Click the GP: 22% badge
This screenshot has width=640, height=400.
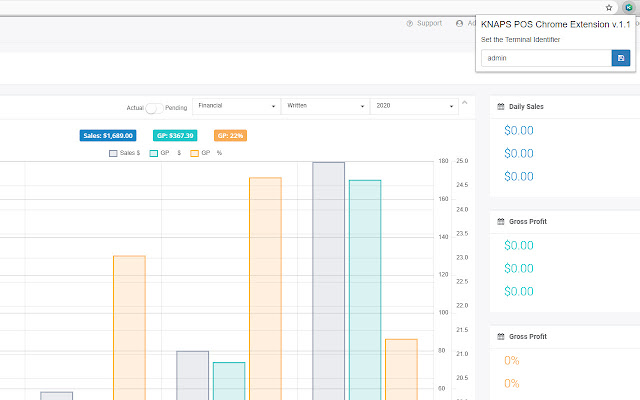231,136
